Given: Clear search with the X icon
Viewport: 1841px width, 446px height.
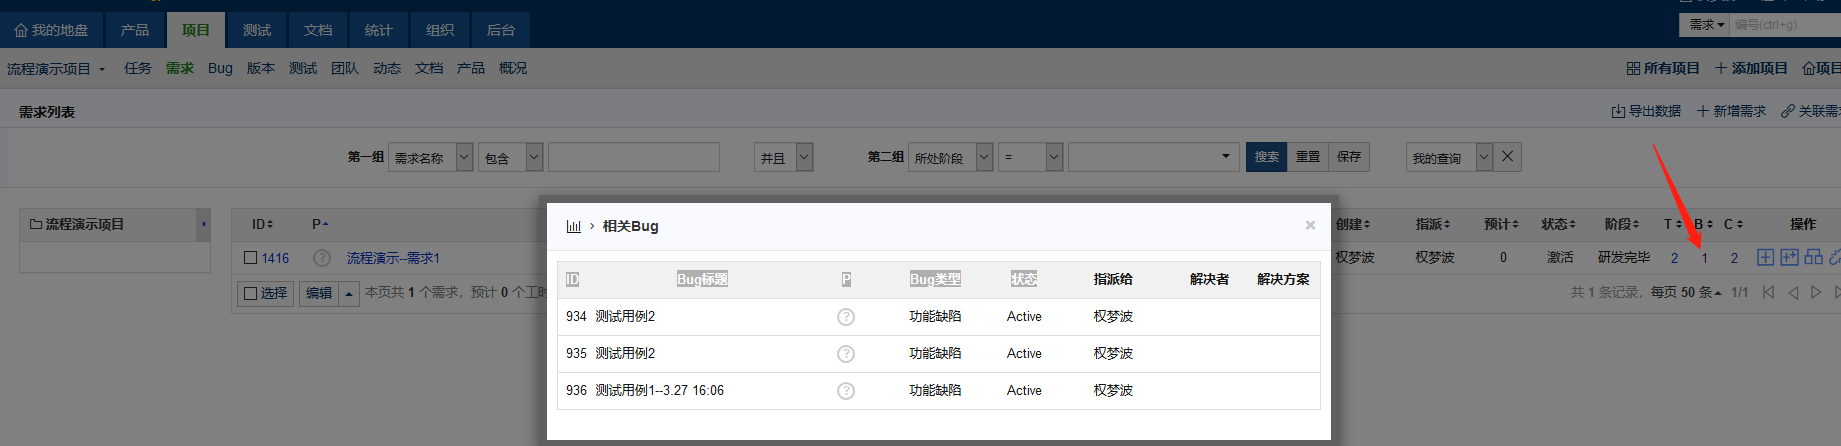Looking at the screenshot, I should coord(1508,156).
